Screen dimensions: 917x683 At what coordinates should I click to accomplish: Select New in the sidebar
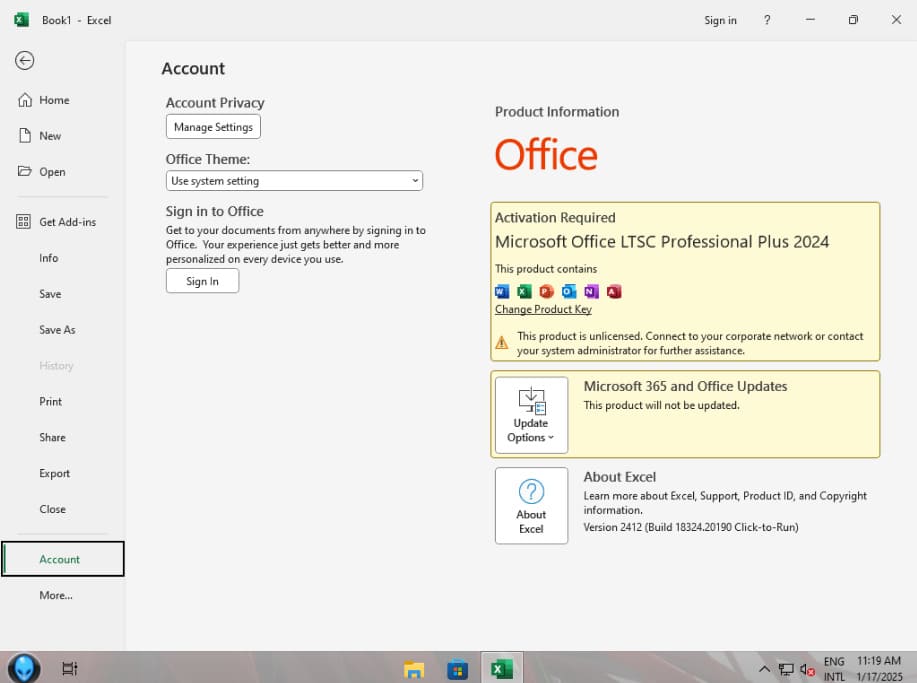50,136
